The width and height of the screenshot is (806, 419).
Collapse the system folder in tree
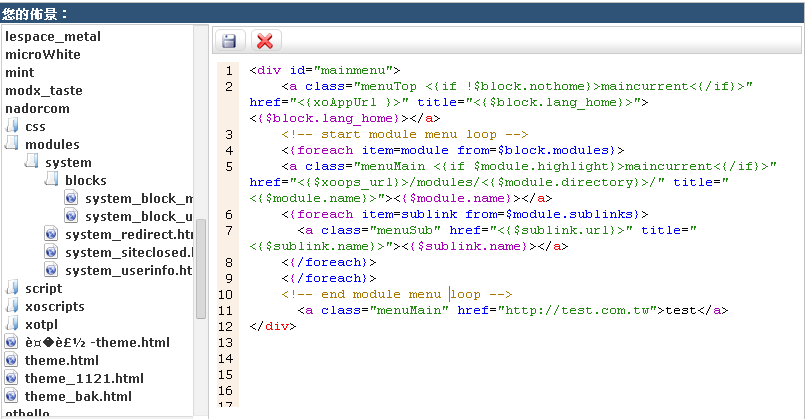[32, 163]
